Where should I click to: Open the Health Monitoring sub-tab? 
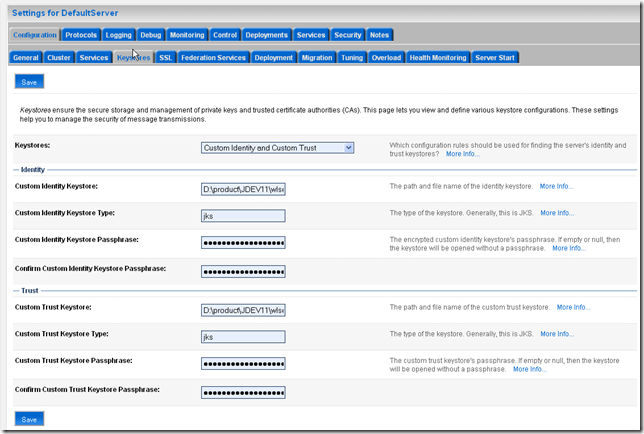click(x=437, y=58)
